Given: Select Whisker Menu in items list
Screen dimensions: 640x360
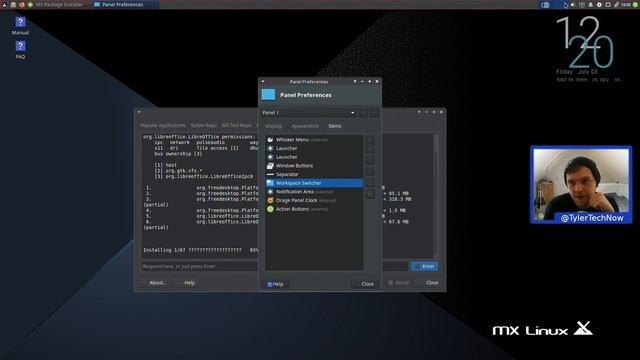Looking at the screenshot, I should tap(314, 140).
